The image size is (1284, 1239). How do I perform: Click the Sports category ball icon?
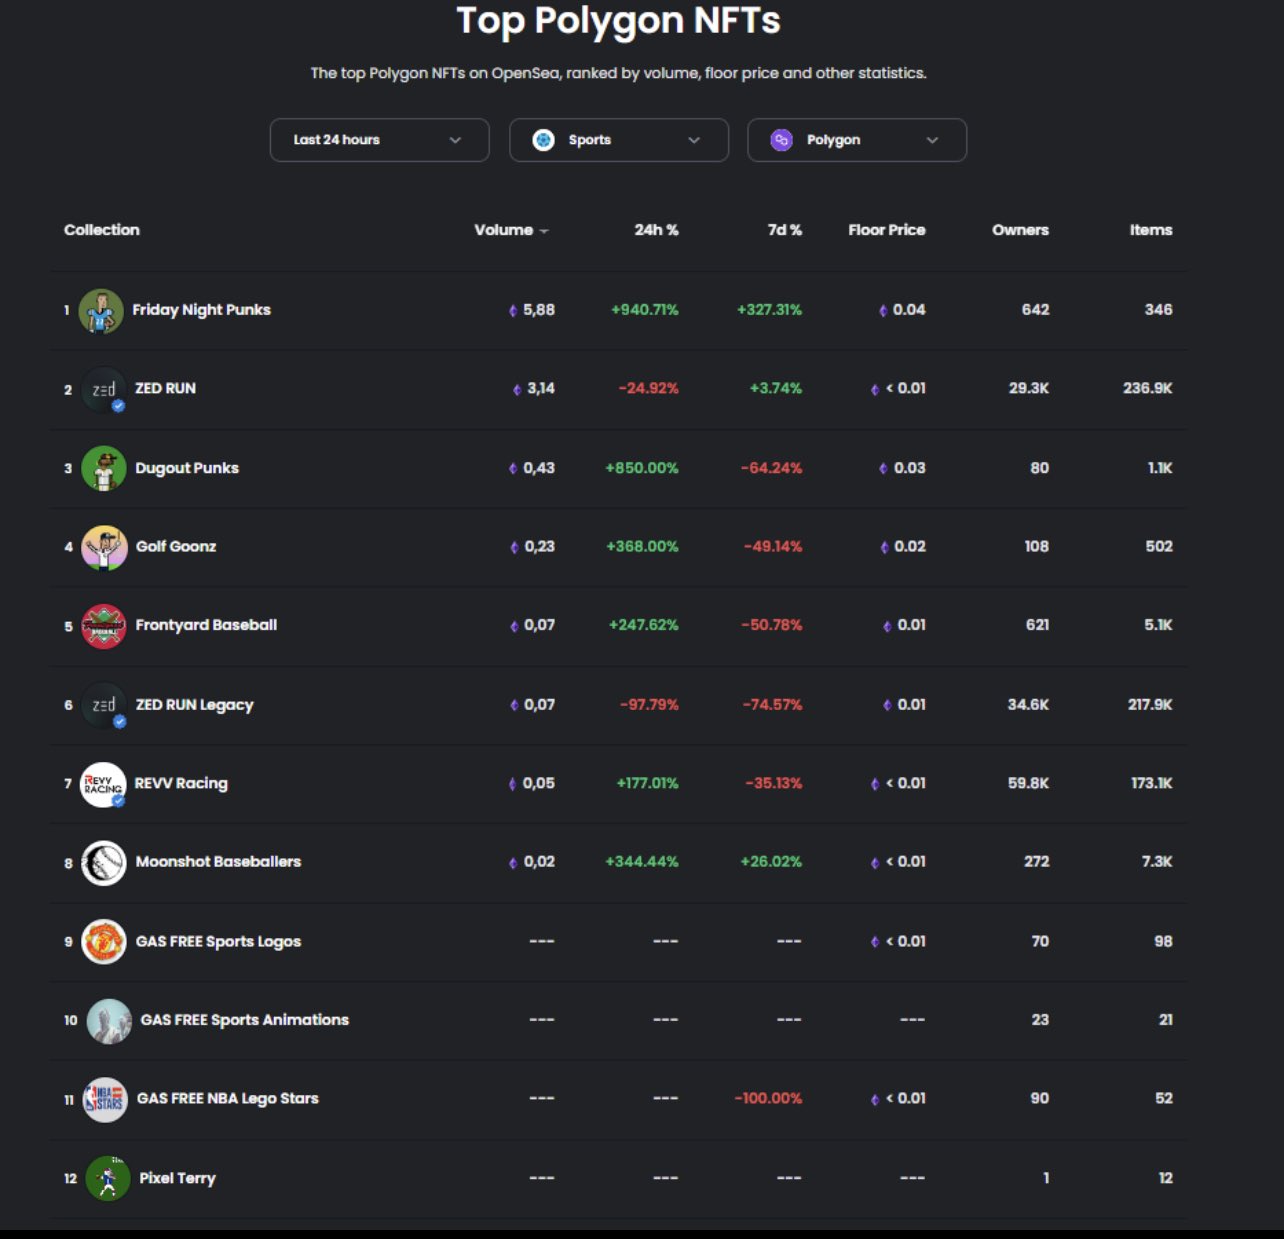(543, 140)
